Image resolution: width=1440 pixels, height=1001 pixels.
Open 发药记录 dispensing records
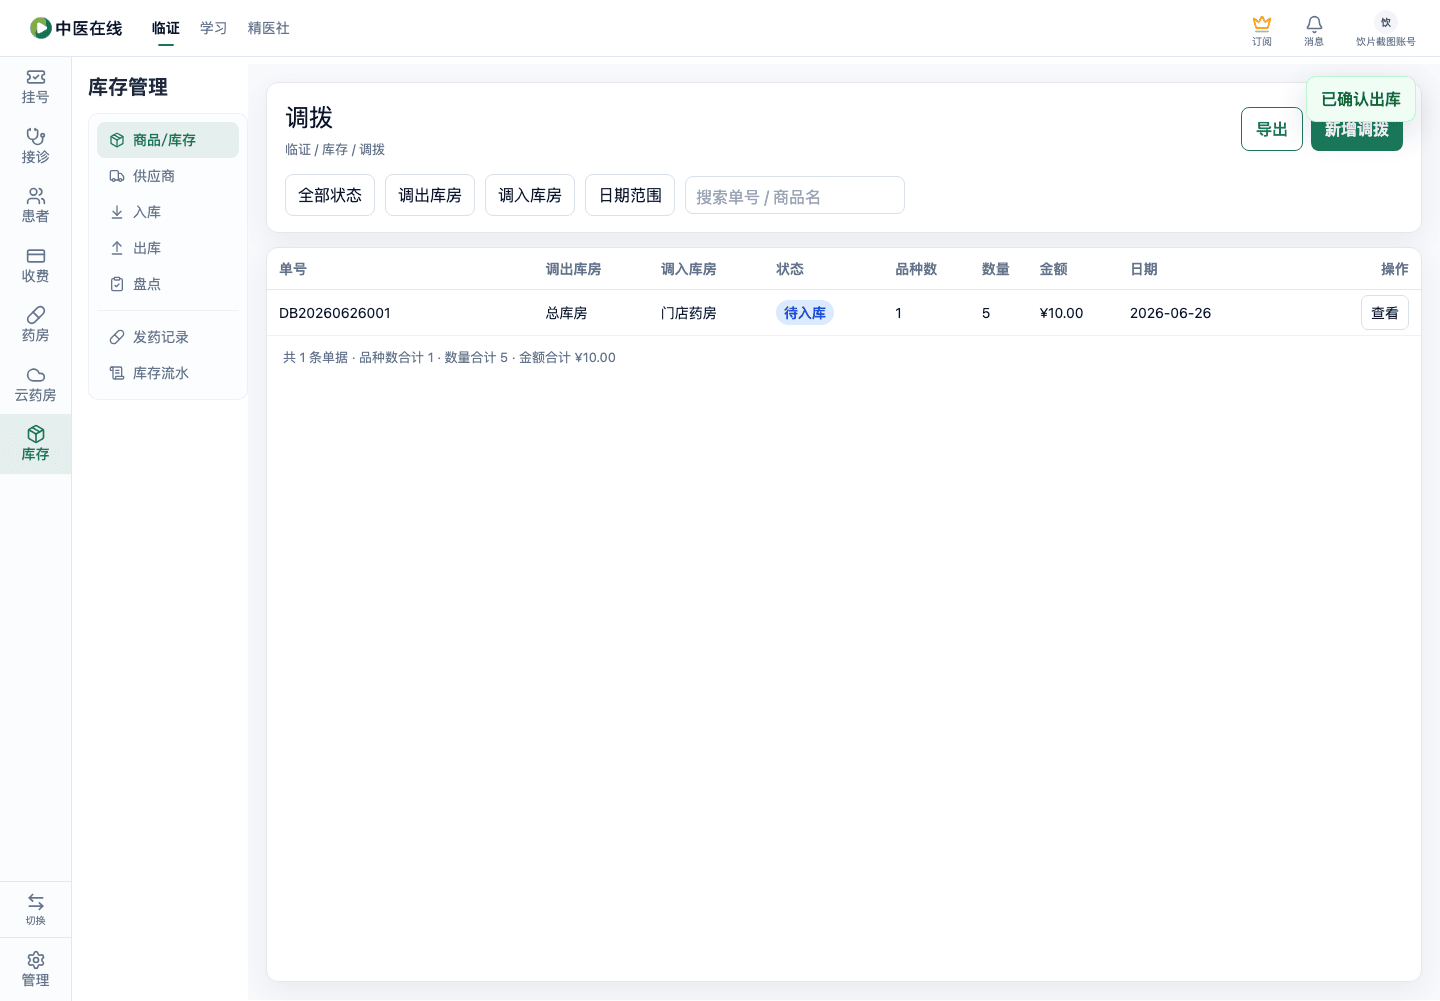(x=168, y=337)
